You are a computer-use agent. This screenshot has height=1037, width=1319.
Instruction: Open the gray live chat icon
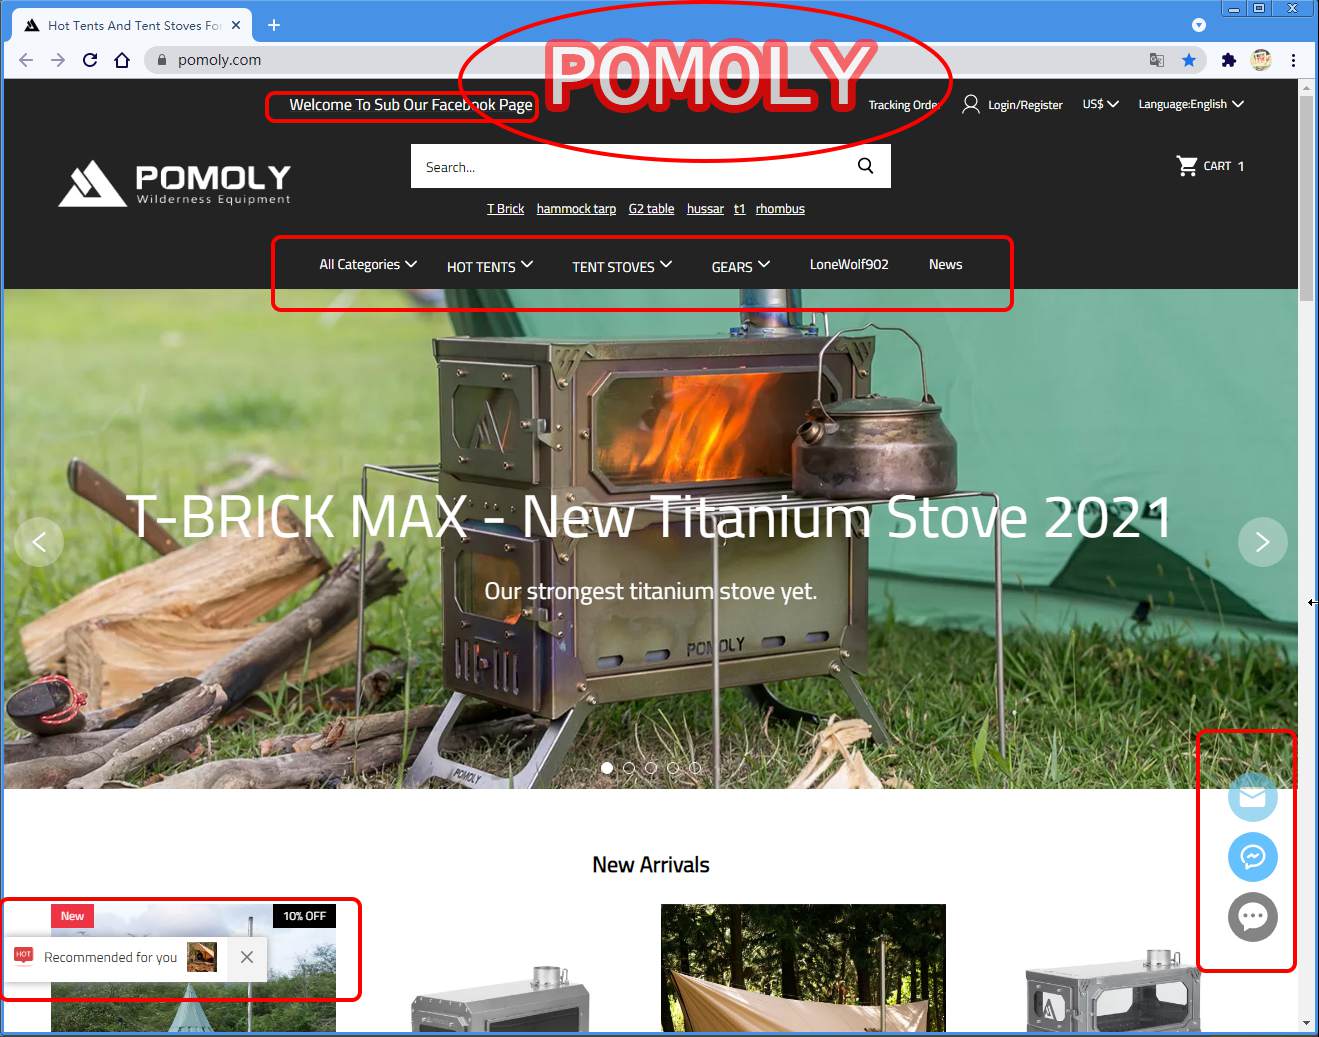1253,917
